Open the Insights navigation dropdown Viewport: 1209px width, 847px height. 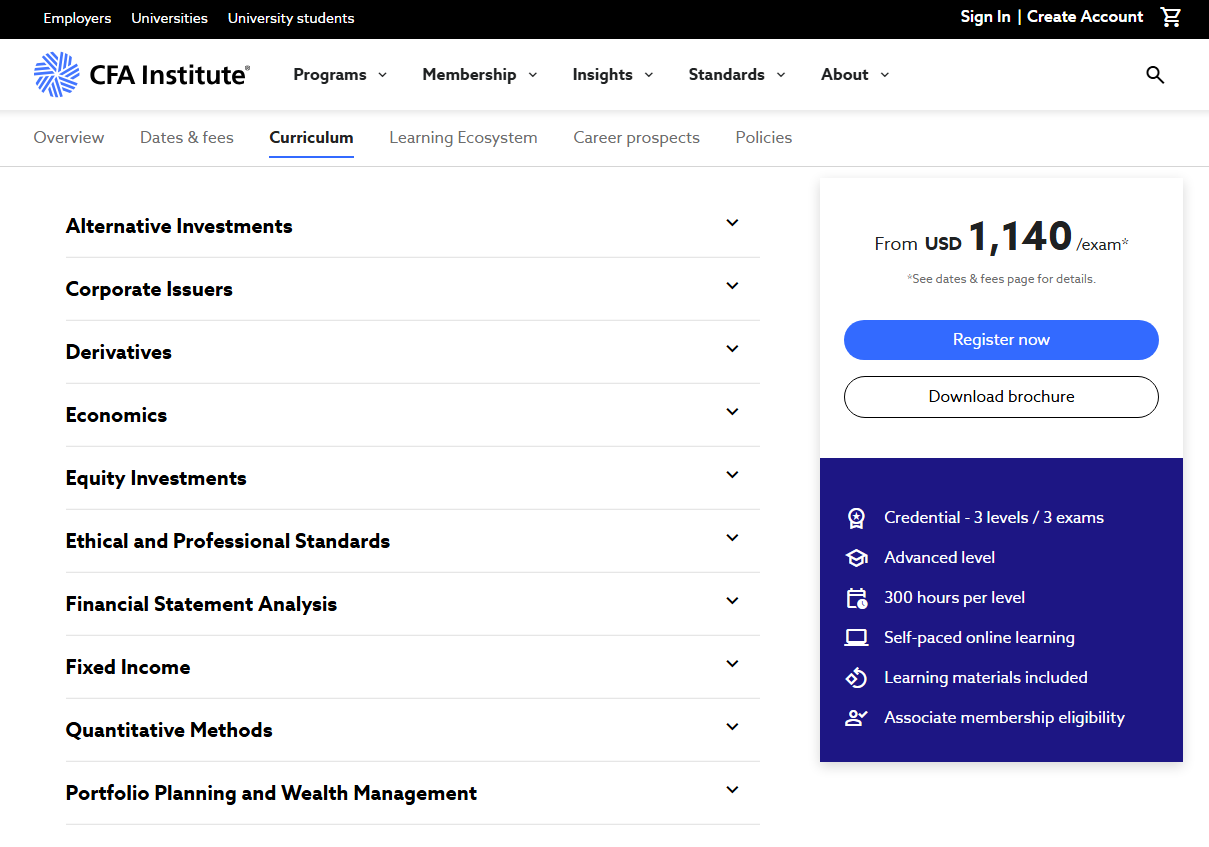coord(613,75)
